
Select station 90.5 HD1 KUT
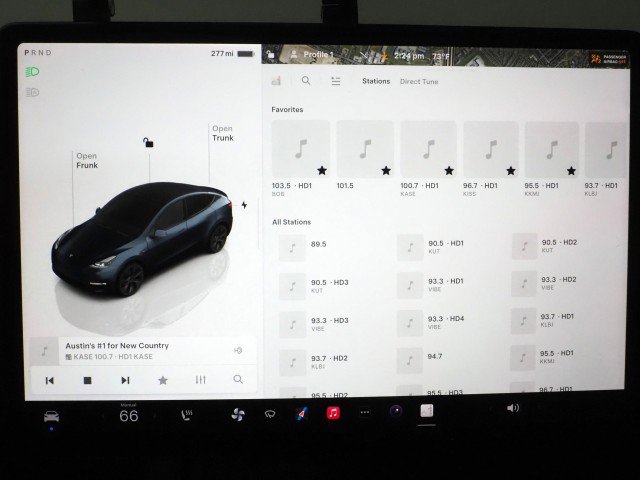click(x=431, y=247)
